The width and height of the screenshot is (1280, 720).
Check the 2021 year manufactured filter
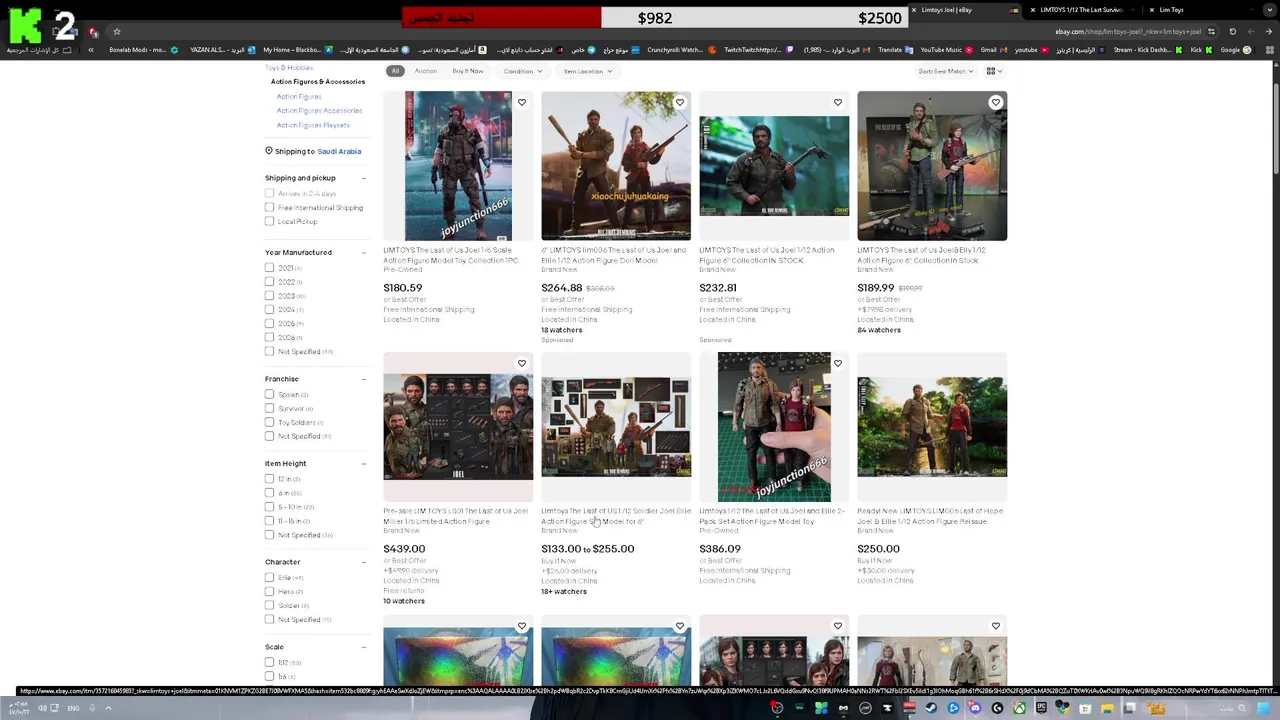pyautogui.click(x=269, y=268)
